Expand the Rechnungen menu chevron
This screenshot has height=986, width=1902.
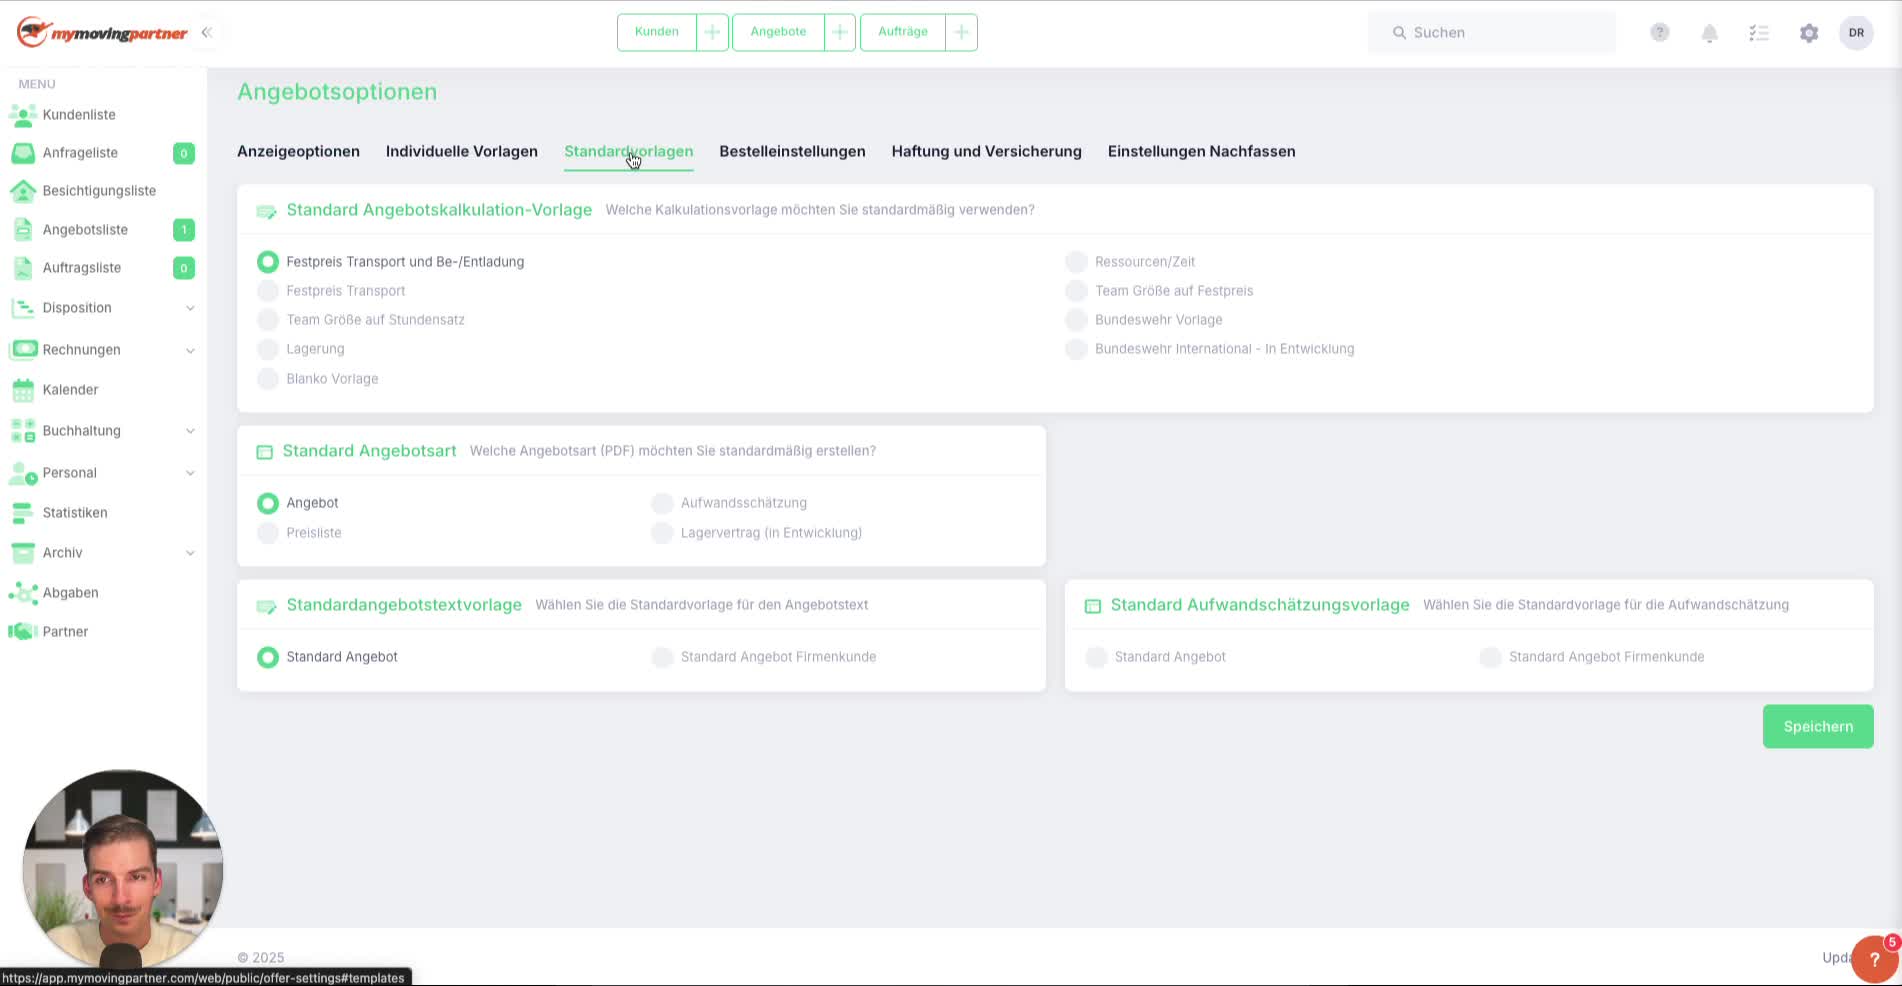pyautogui.click(x=190, y=350)
